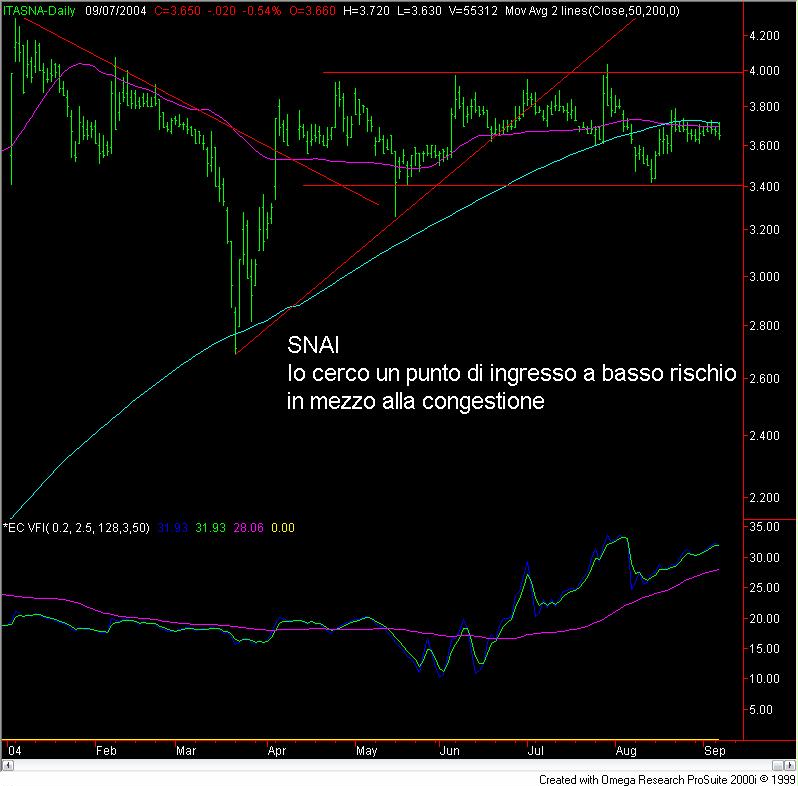Select the 'in mezzo alla congestione' text
The image size is (798, 786).
(x=415, y=401)
